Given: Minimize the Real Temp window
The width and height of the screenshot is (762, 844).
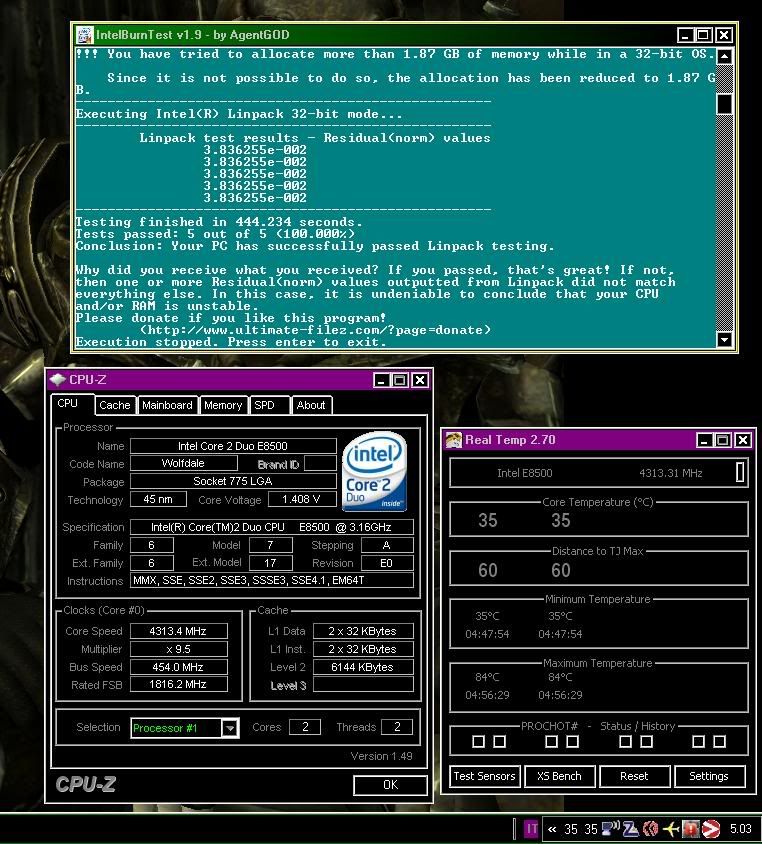Looking at the screenshot, I should pyautogui.click(x=704, y=440).
